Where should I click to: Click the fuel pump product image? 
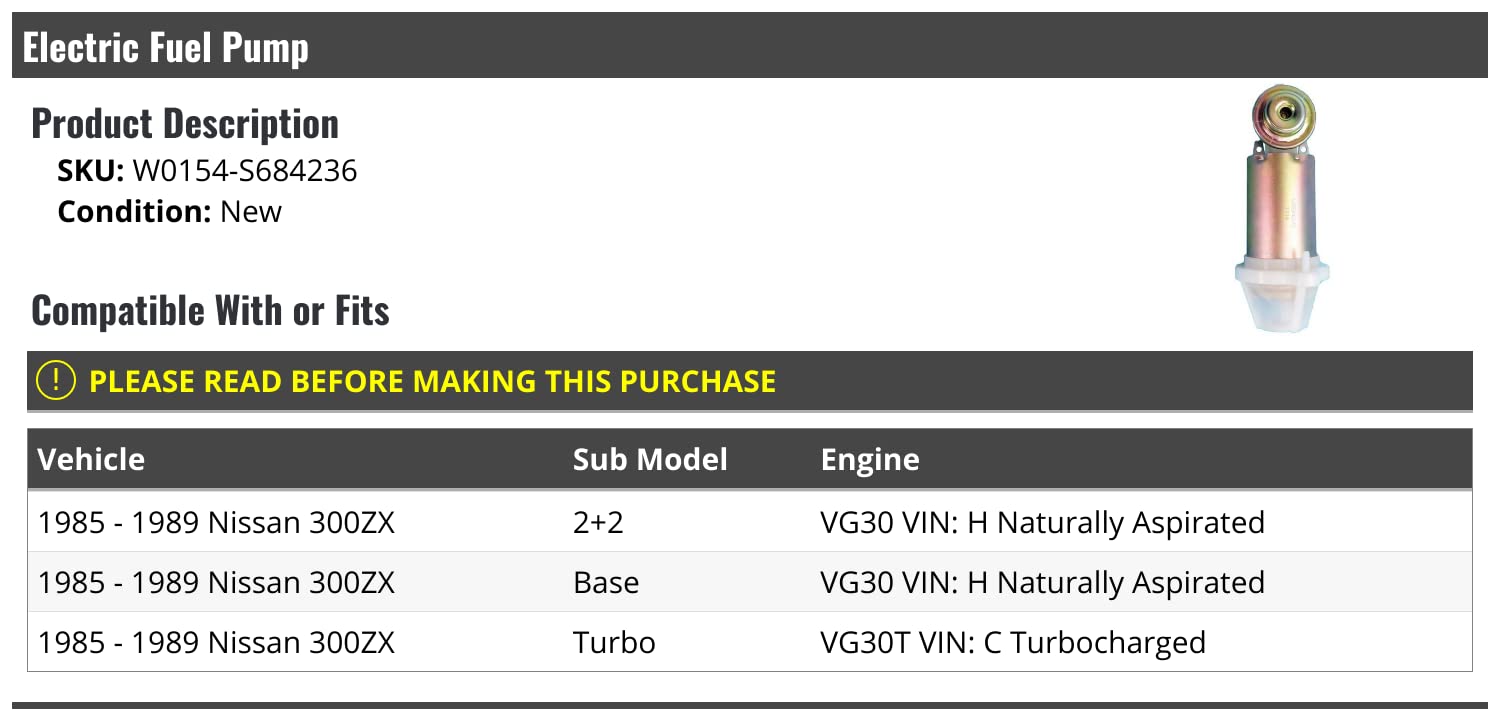1282,210
